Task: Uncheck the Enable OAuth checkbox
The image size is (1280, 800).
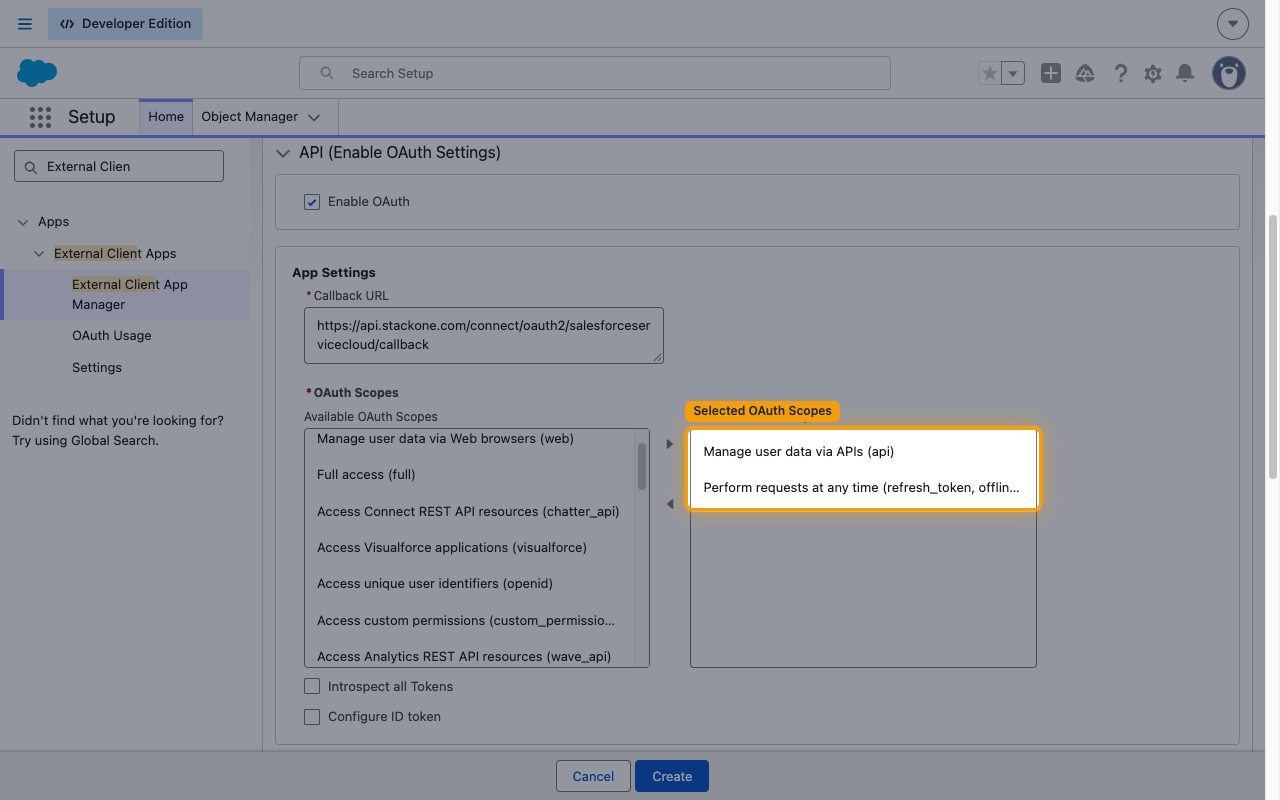Action: tap(312, 202)
